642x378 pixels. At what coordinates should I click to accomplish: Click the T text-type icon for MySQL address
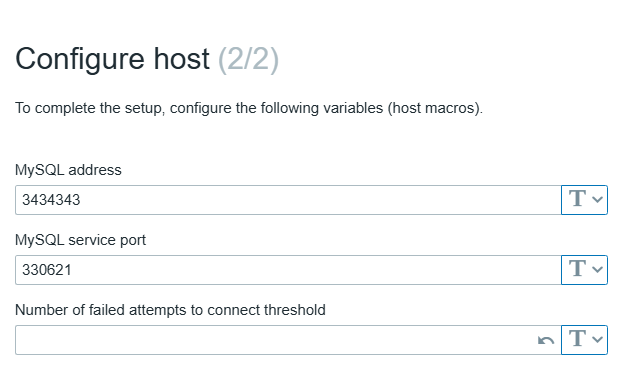point(578,199)
